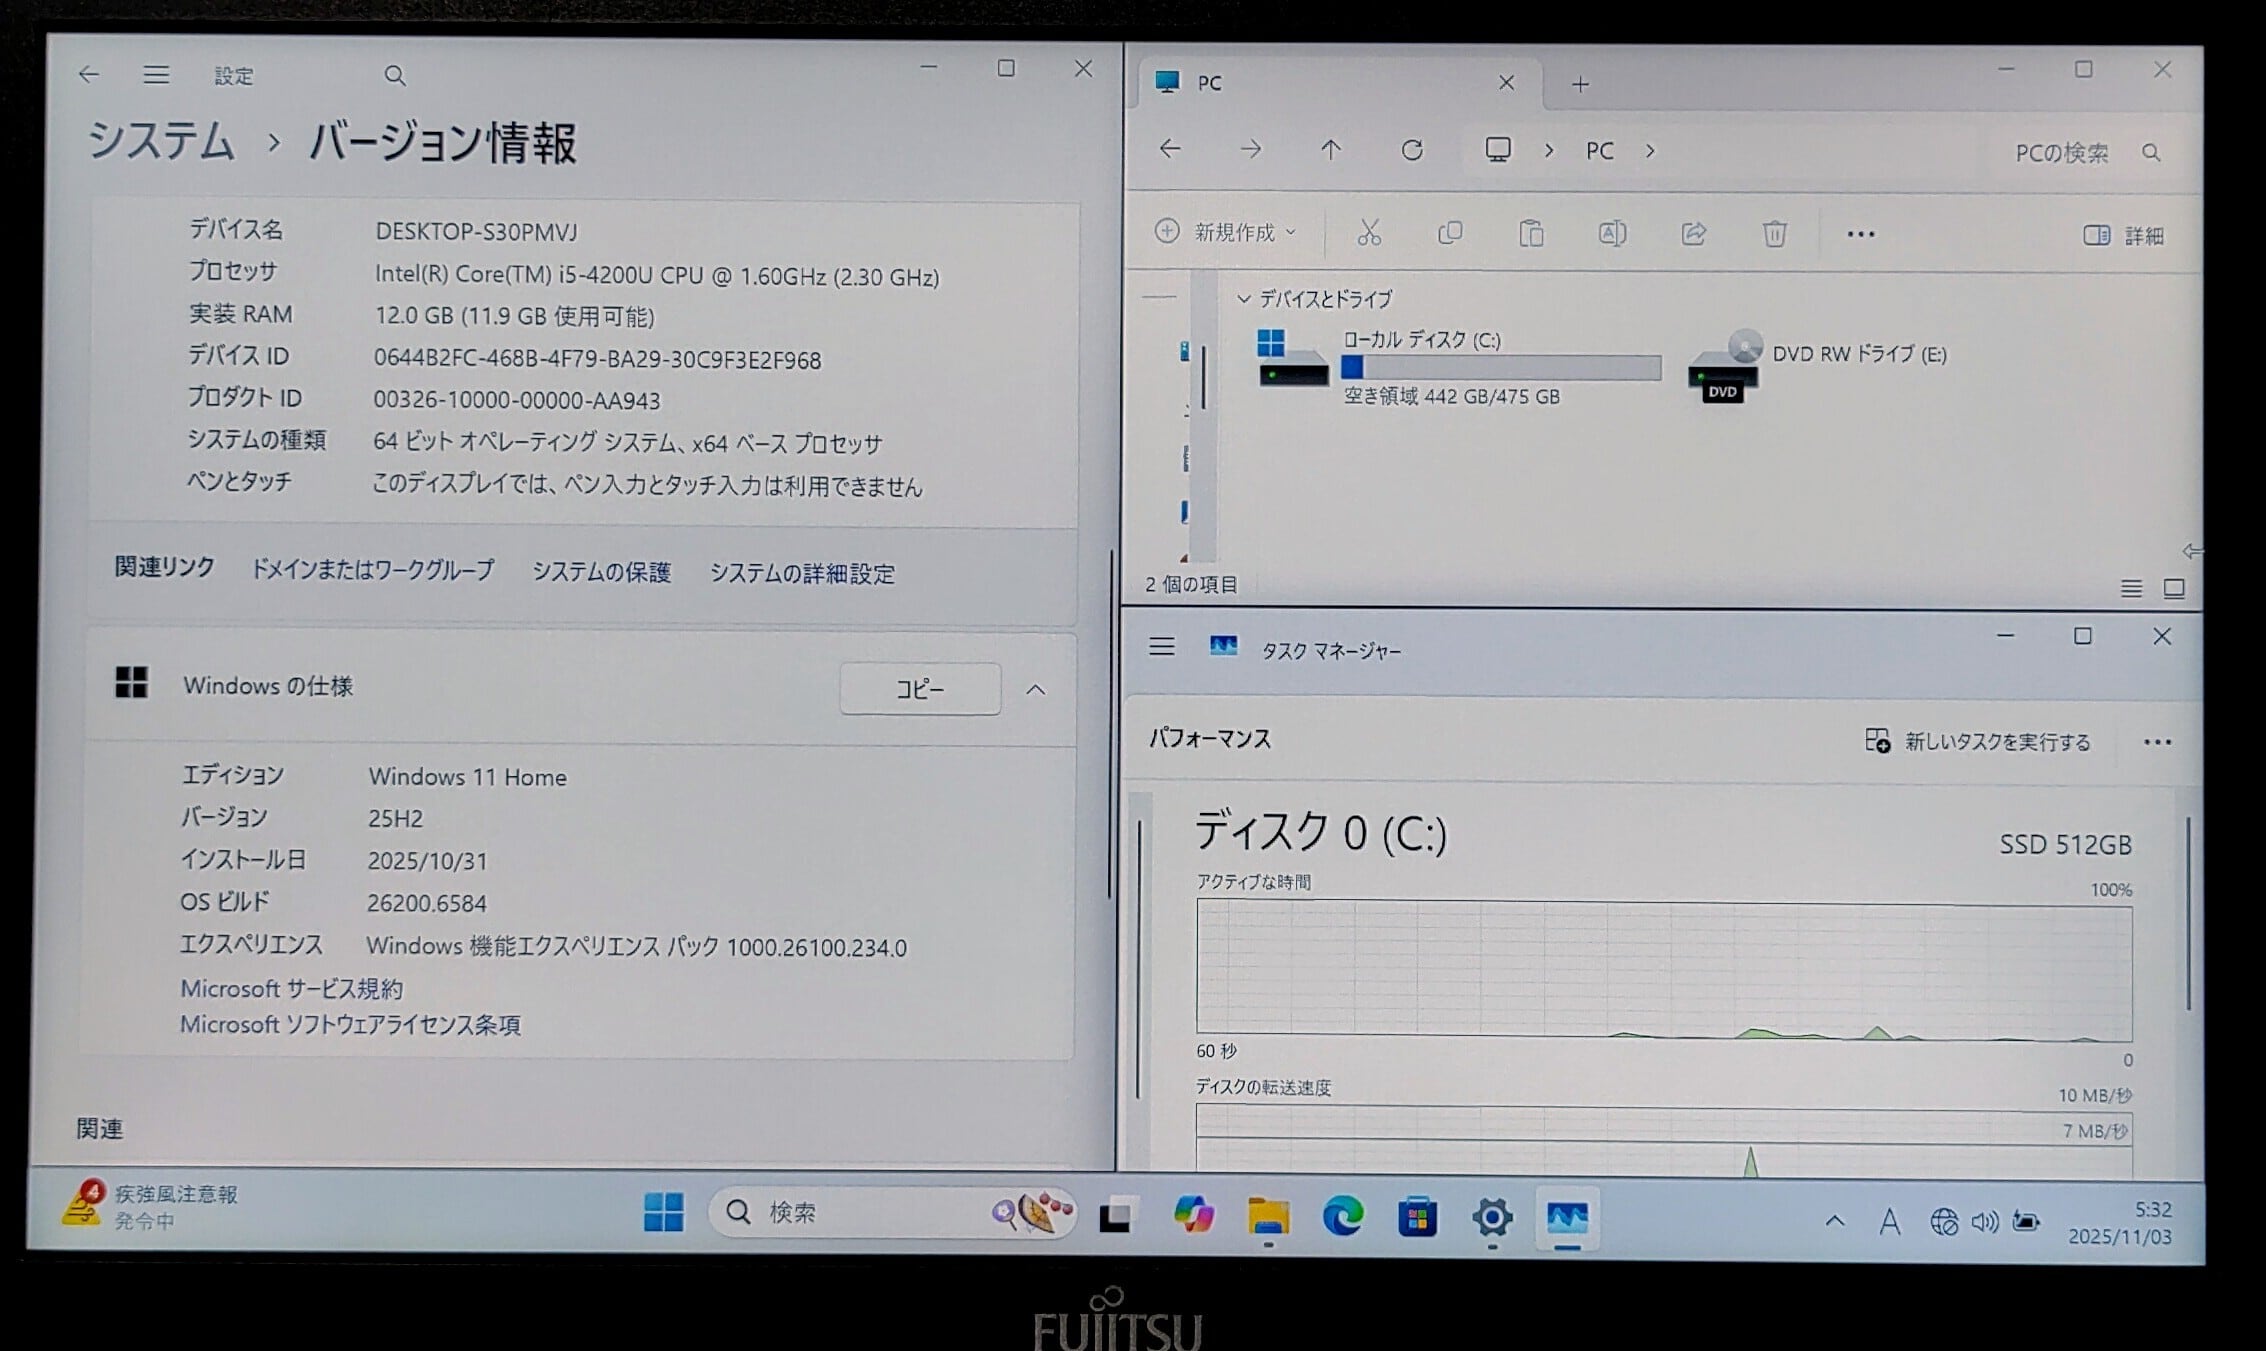The height and width of the screenshot is (1351, 2266).
Task: Switch Explorer to details list view
Action: pos(2131,589)
